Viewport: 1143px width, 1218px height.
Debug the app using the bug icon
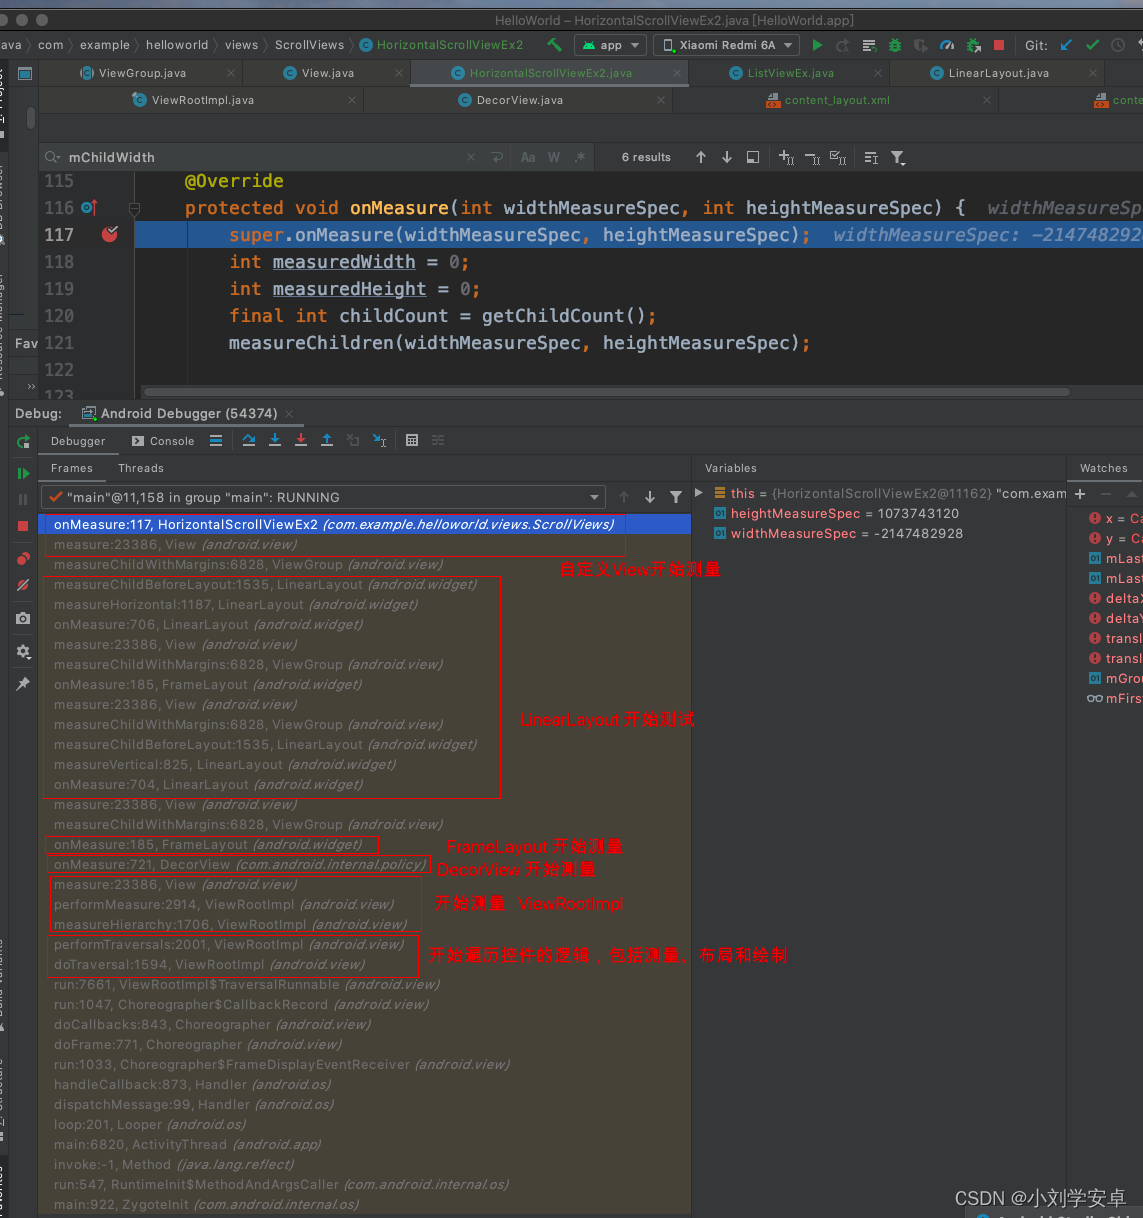894,44
